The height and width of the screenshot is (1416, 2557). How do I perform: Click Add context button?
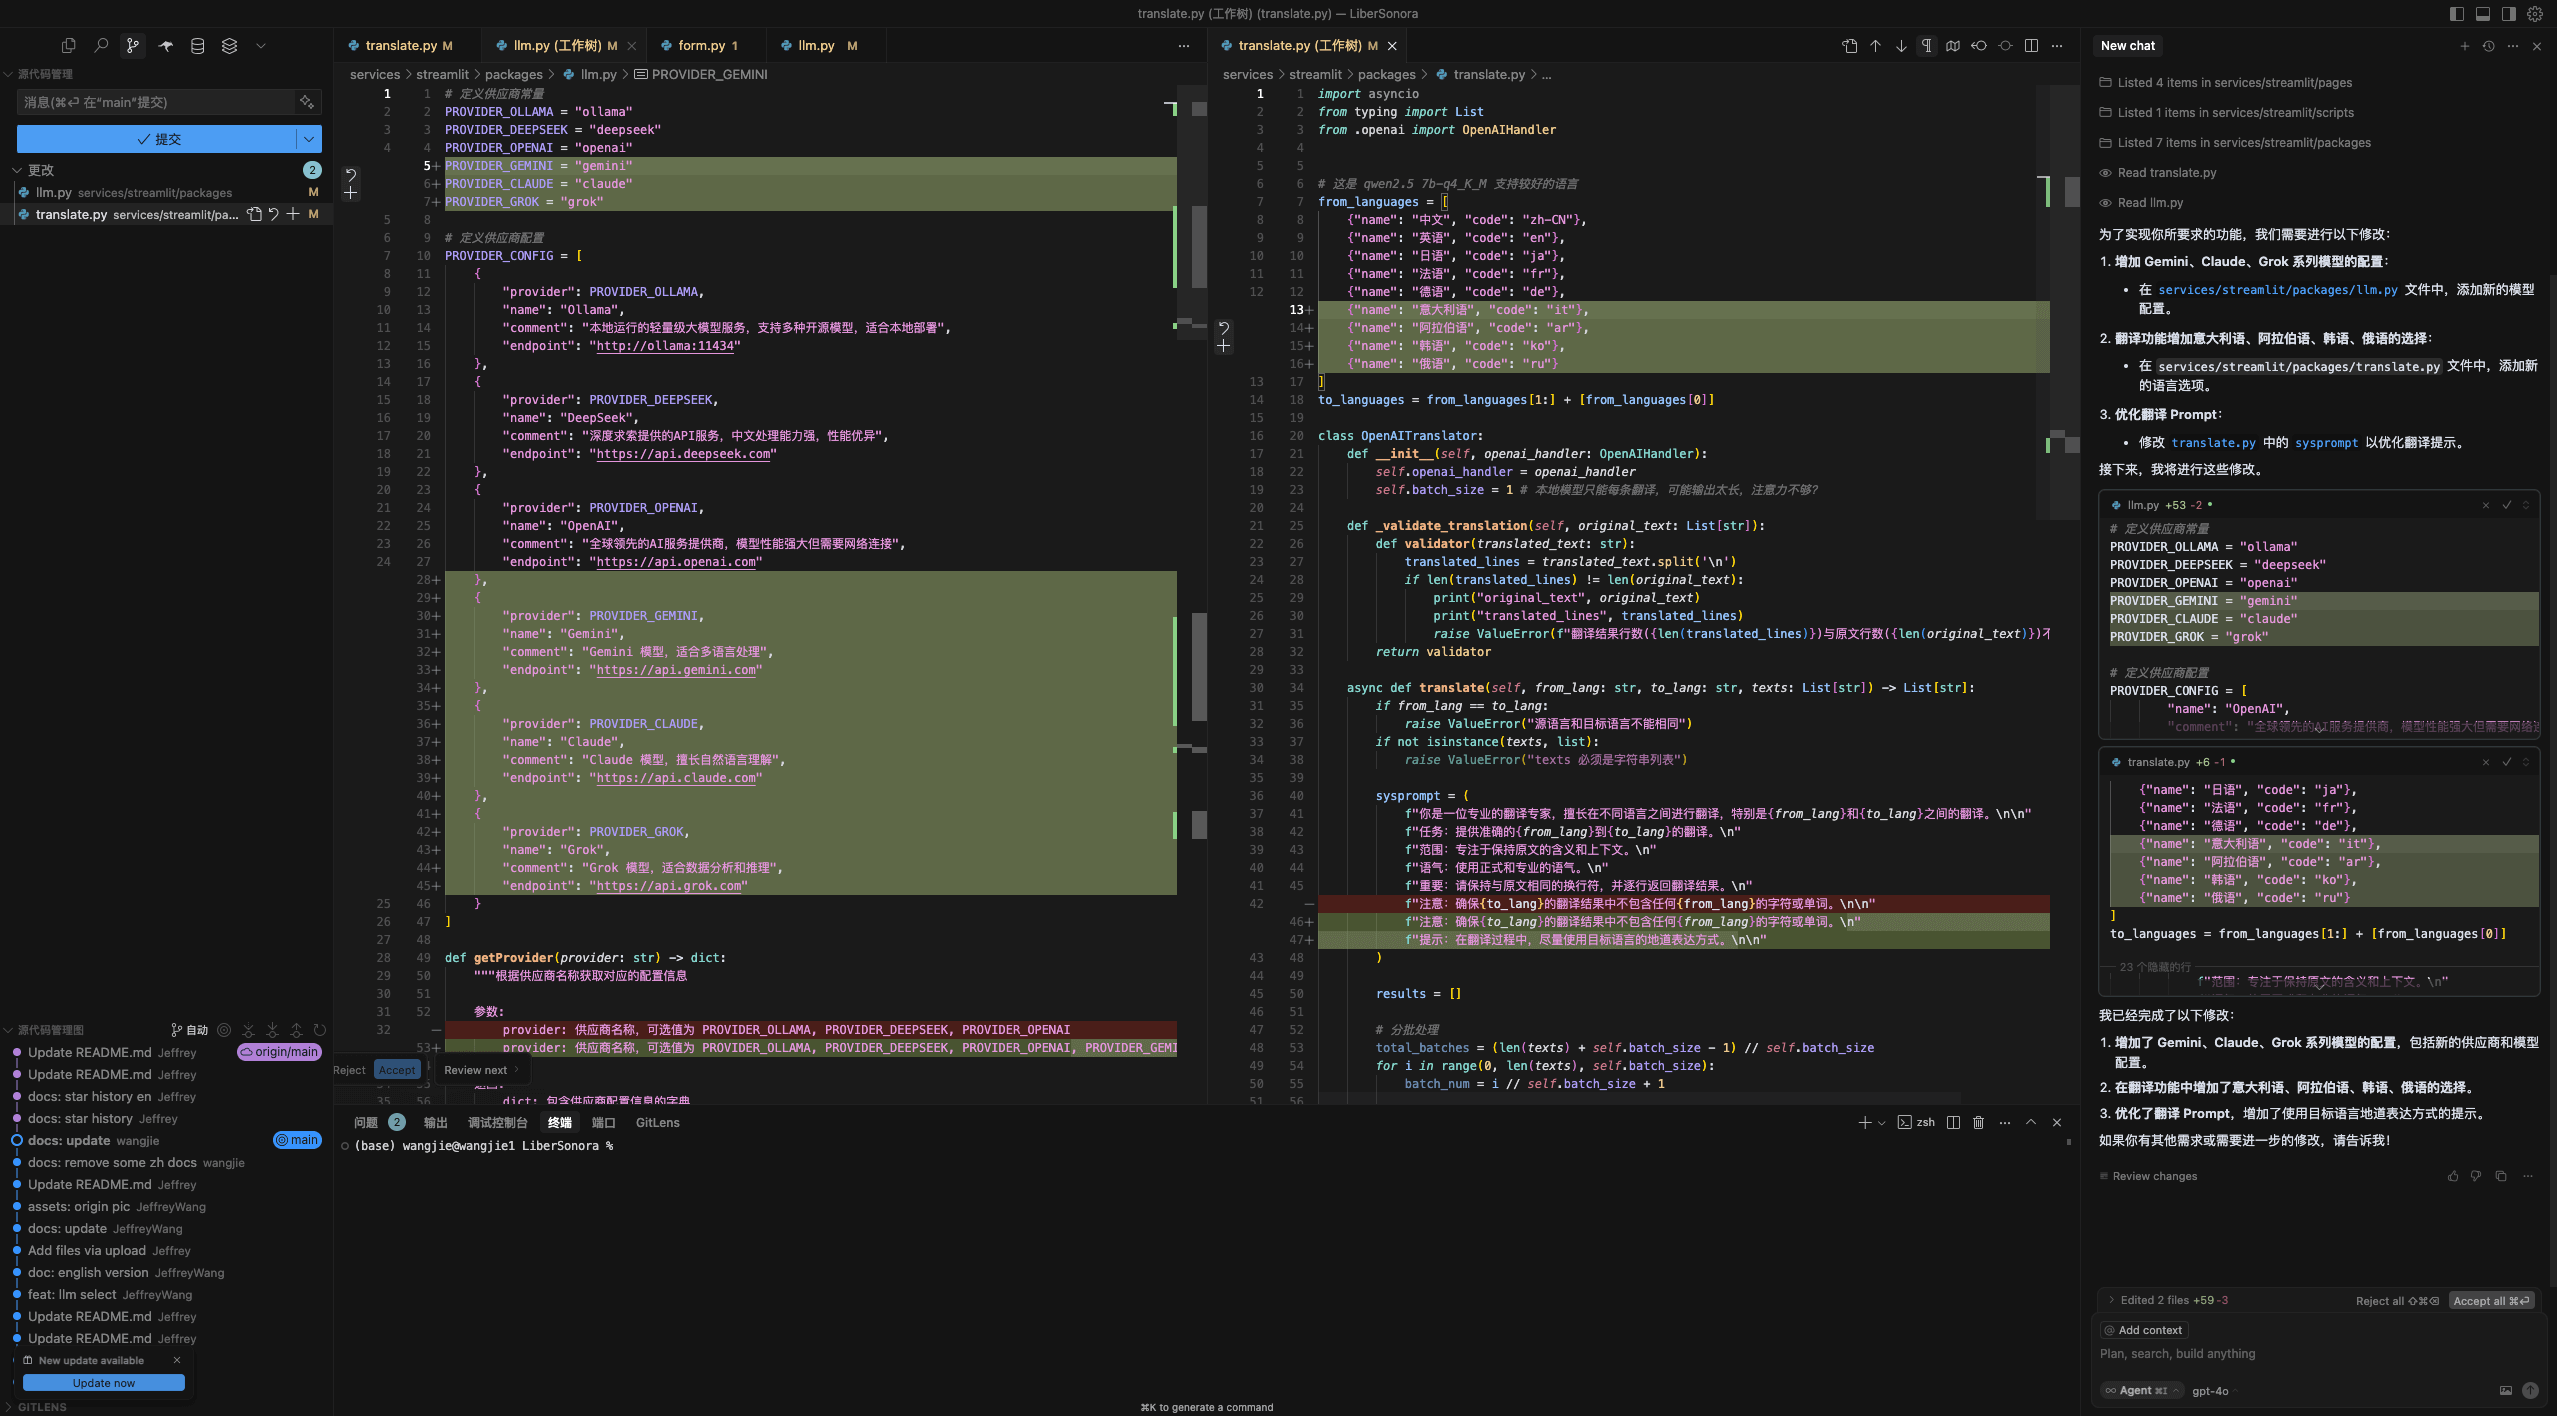point(2144,1330)
